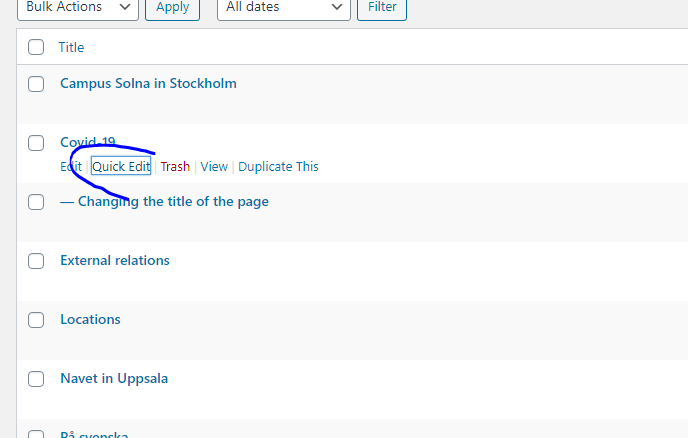Check the External relations page checkbox
Screen dimensions: 688x438
click(x=36, y=261)
